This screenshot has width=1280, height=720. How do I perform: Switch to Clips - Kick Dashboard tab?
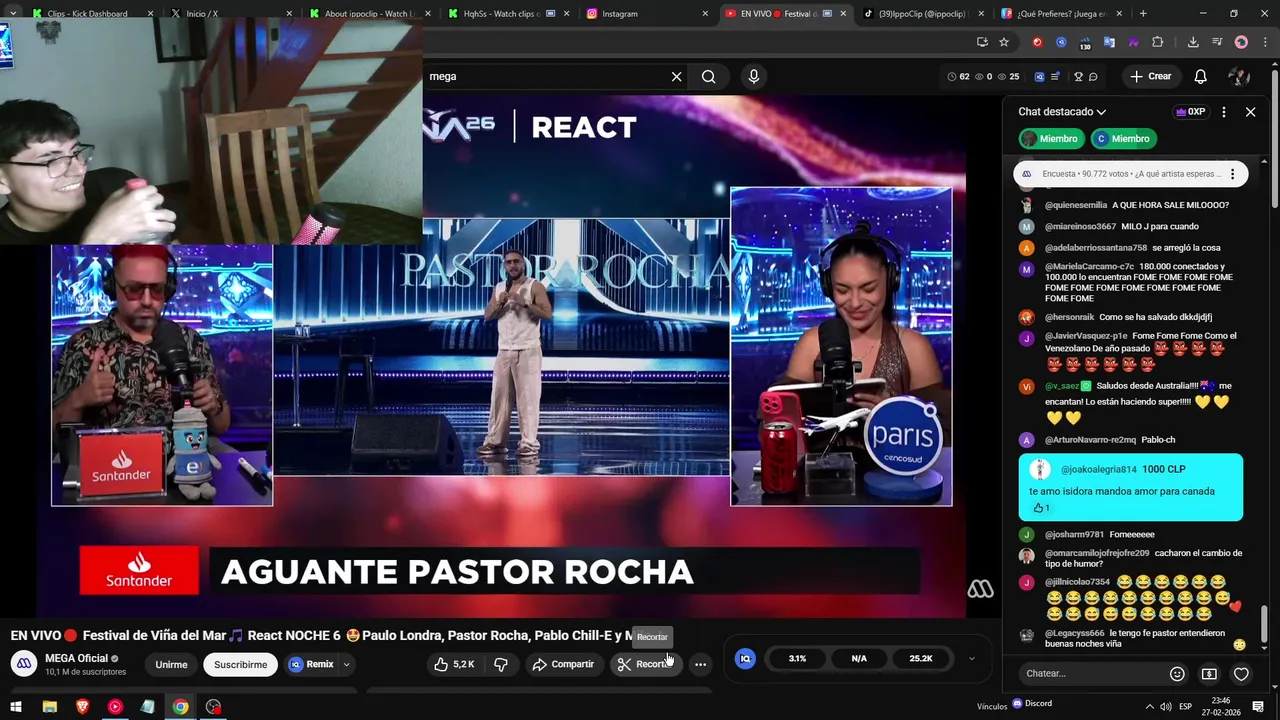[92, 14]
